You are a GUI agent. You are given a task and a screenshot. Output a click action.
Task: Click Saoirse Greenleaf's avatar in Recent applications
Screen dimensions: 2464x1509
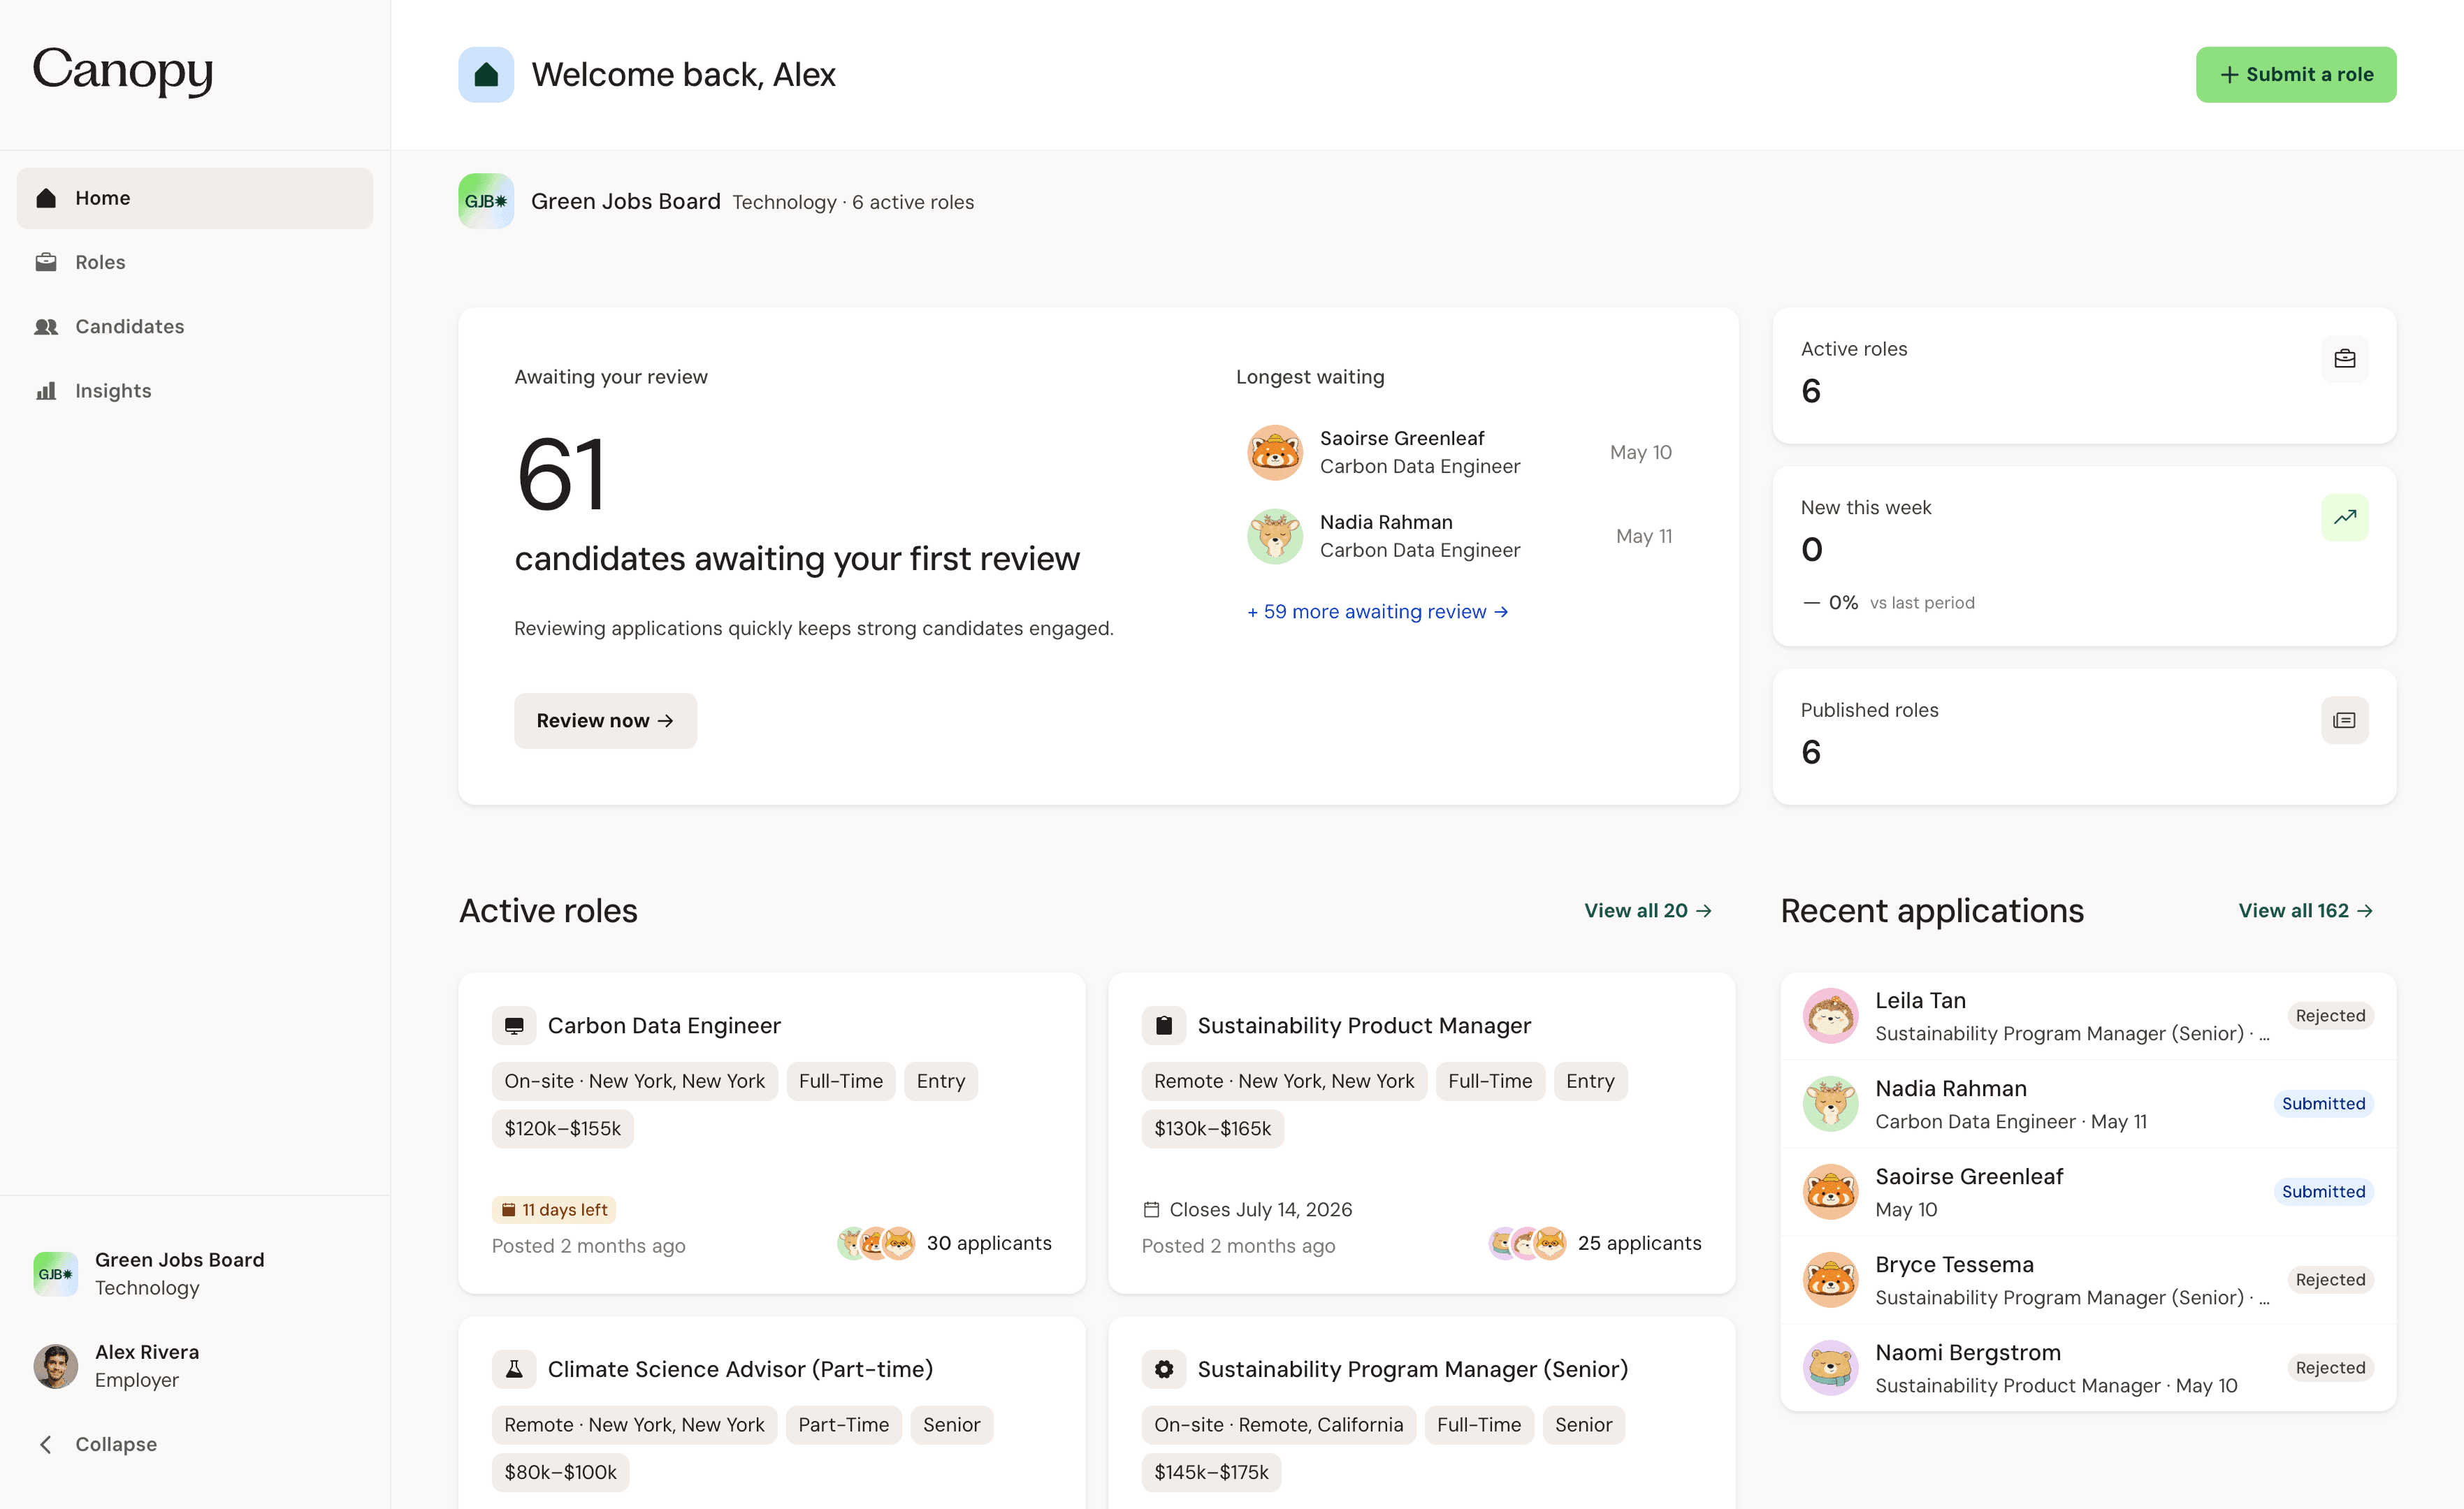(x=1830, y=1192)
